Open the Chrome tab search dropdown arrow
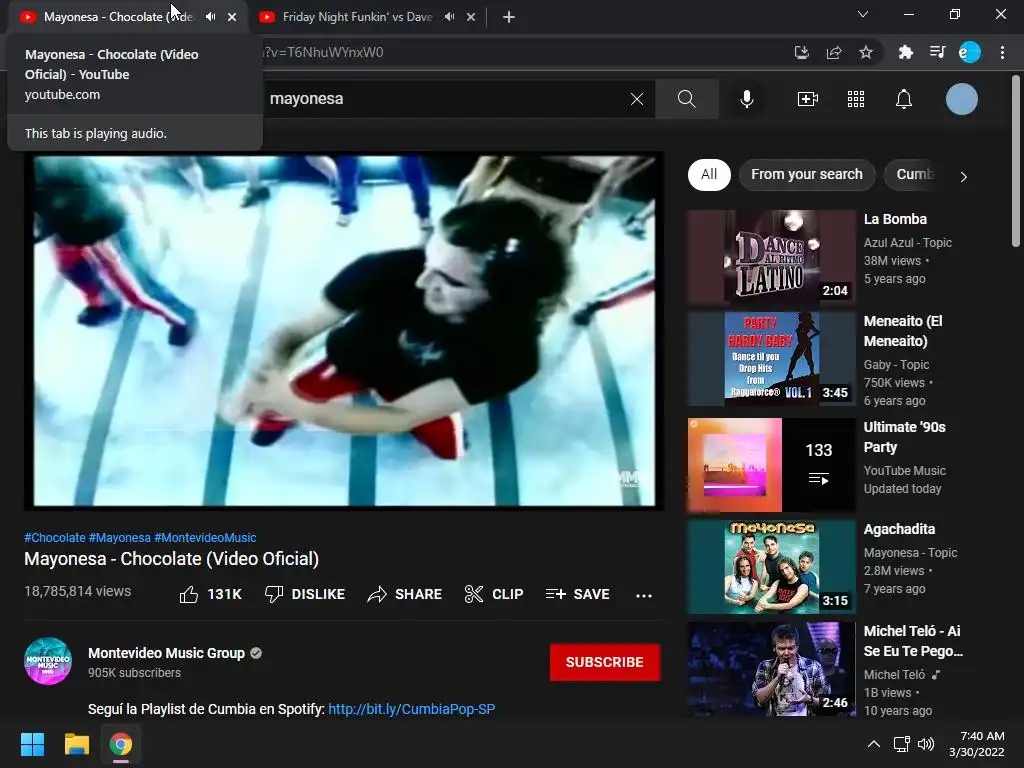The image size is (1024, 768). click(863, 14)
